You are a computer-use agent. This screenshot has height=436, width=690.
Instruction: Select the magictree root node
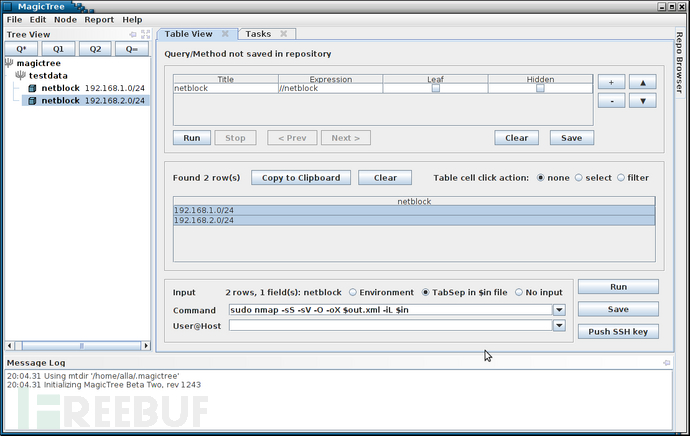click(38, 63)
